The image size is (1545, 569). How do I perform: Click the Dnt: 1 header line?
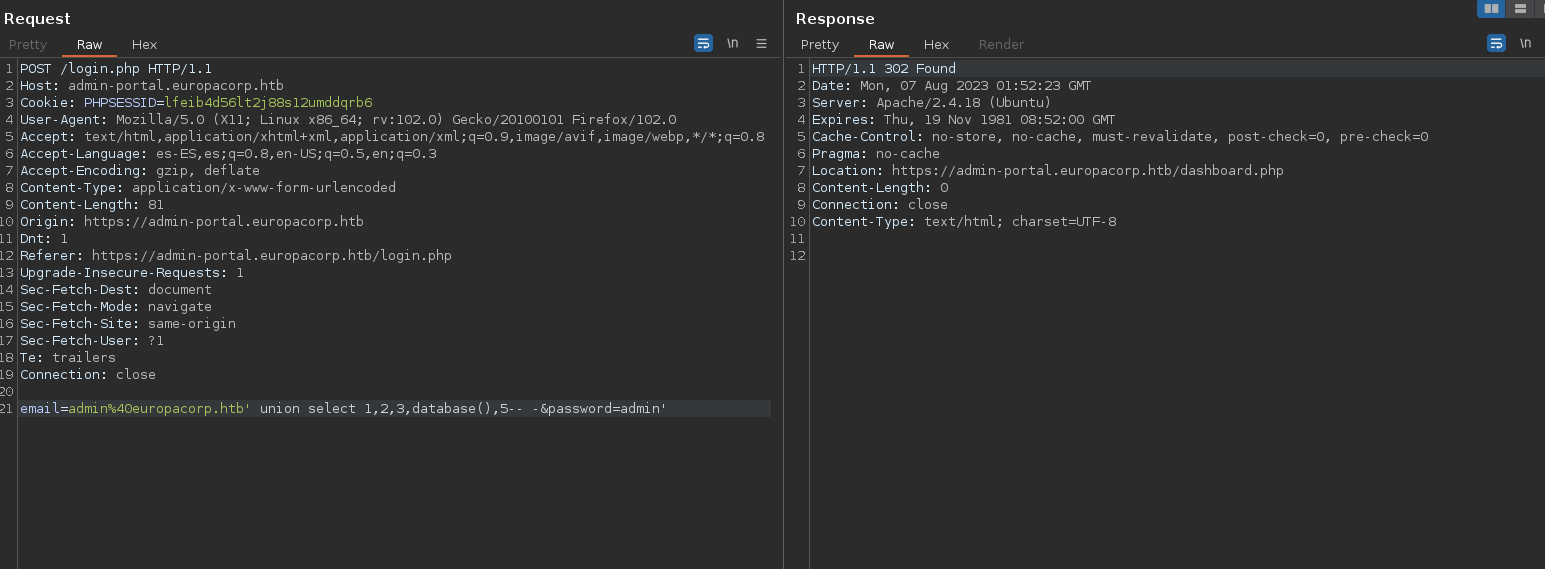(x=44, y=238)
